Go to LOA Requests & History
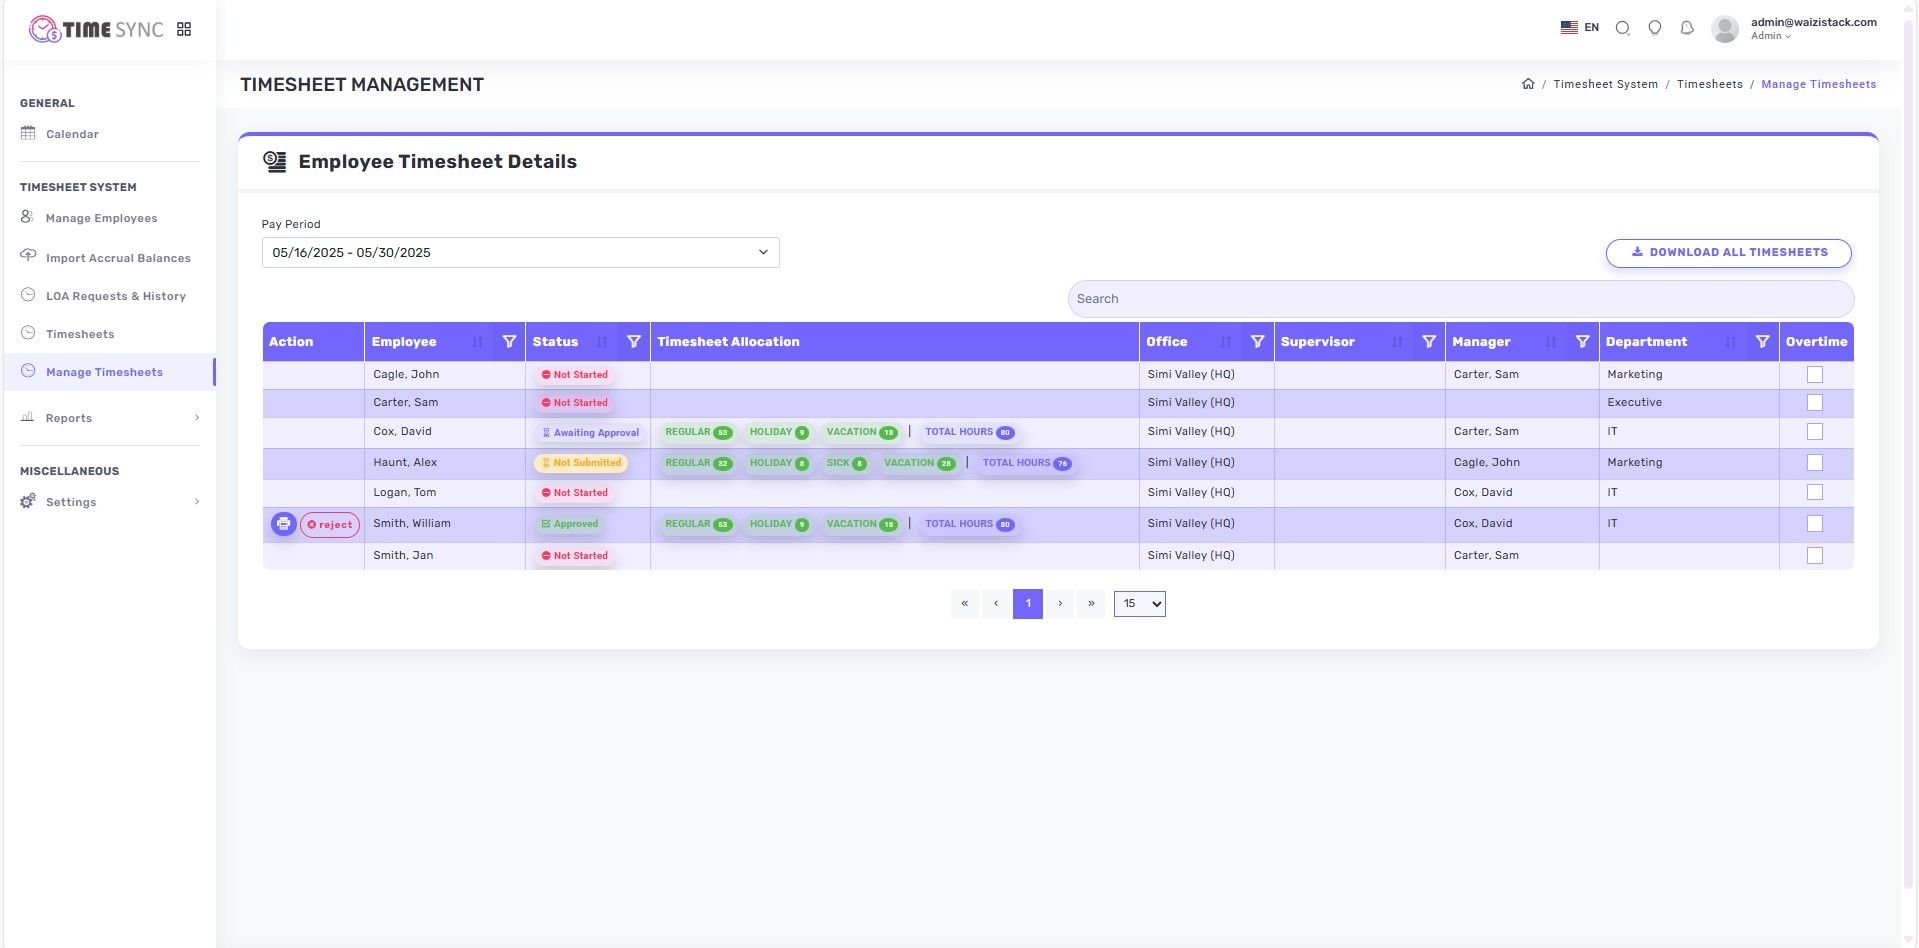 pos(115,296)
